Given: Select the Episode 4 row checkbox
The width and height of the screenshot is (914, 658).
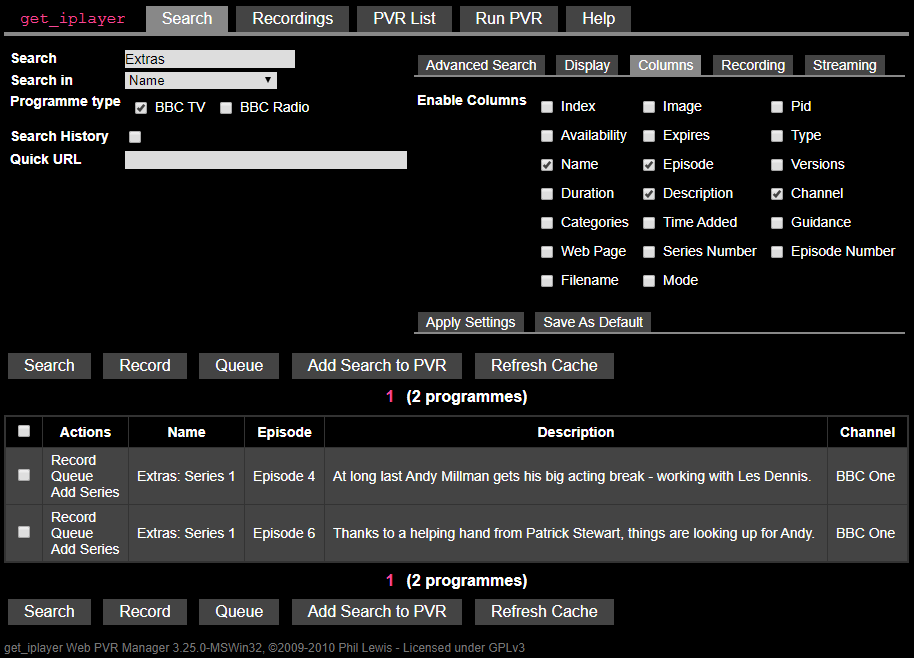Looking at the screenshot, I should [x=24, y=476].
